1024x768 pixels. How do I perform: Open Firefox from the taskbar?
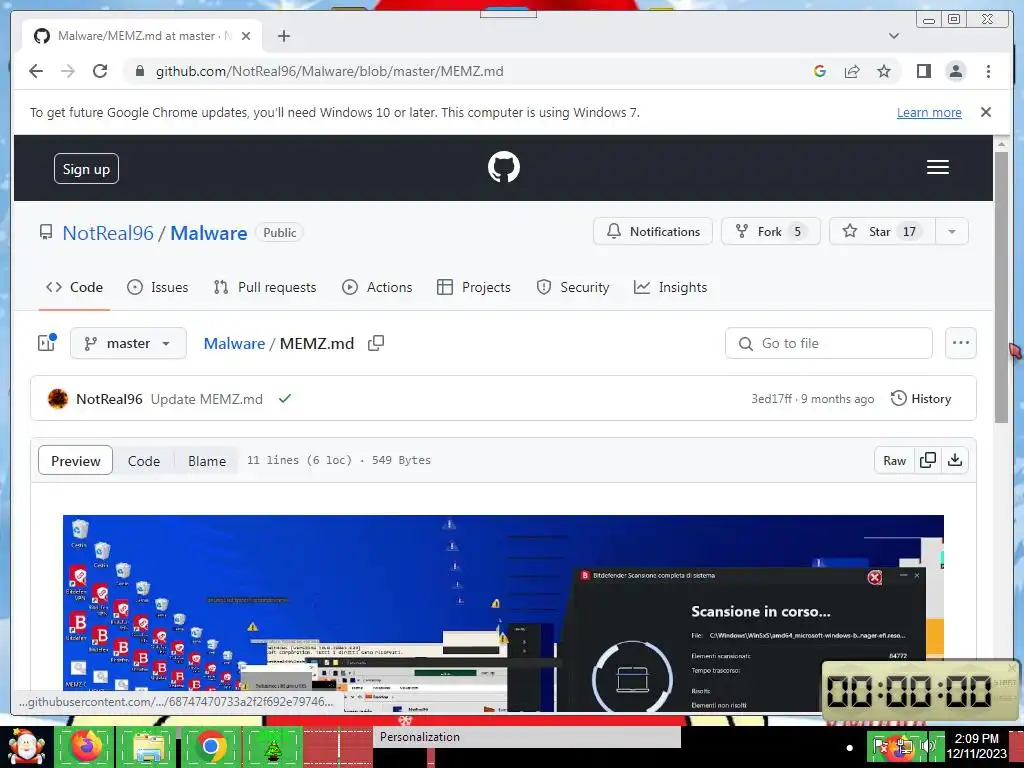(x=86, y=746)
